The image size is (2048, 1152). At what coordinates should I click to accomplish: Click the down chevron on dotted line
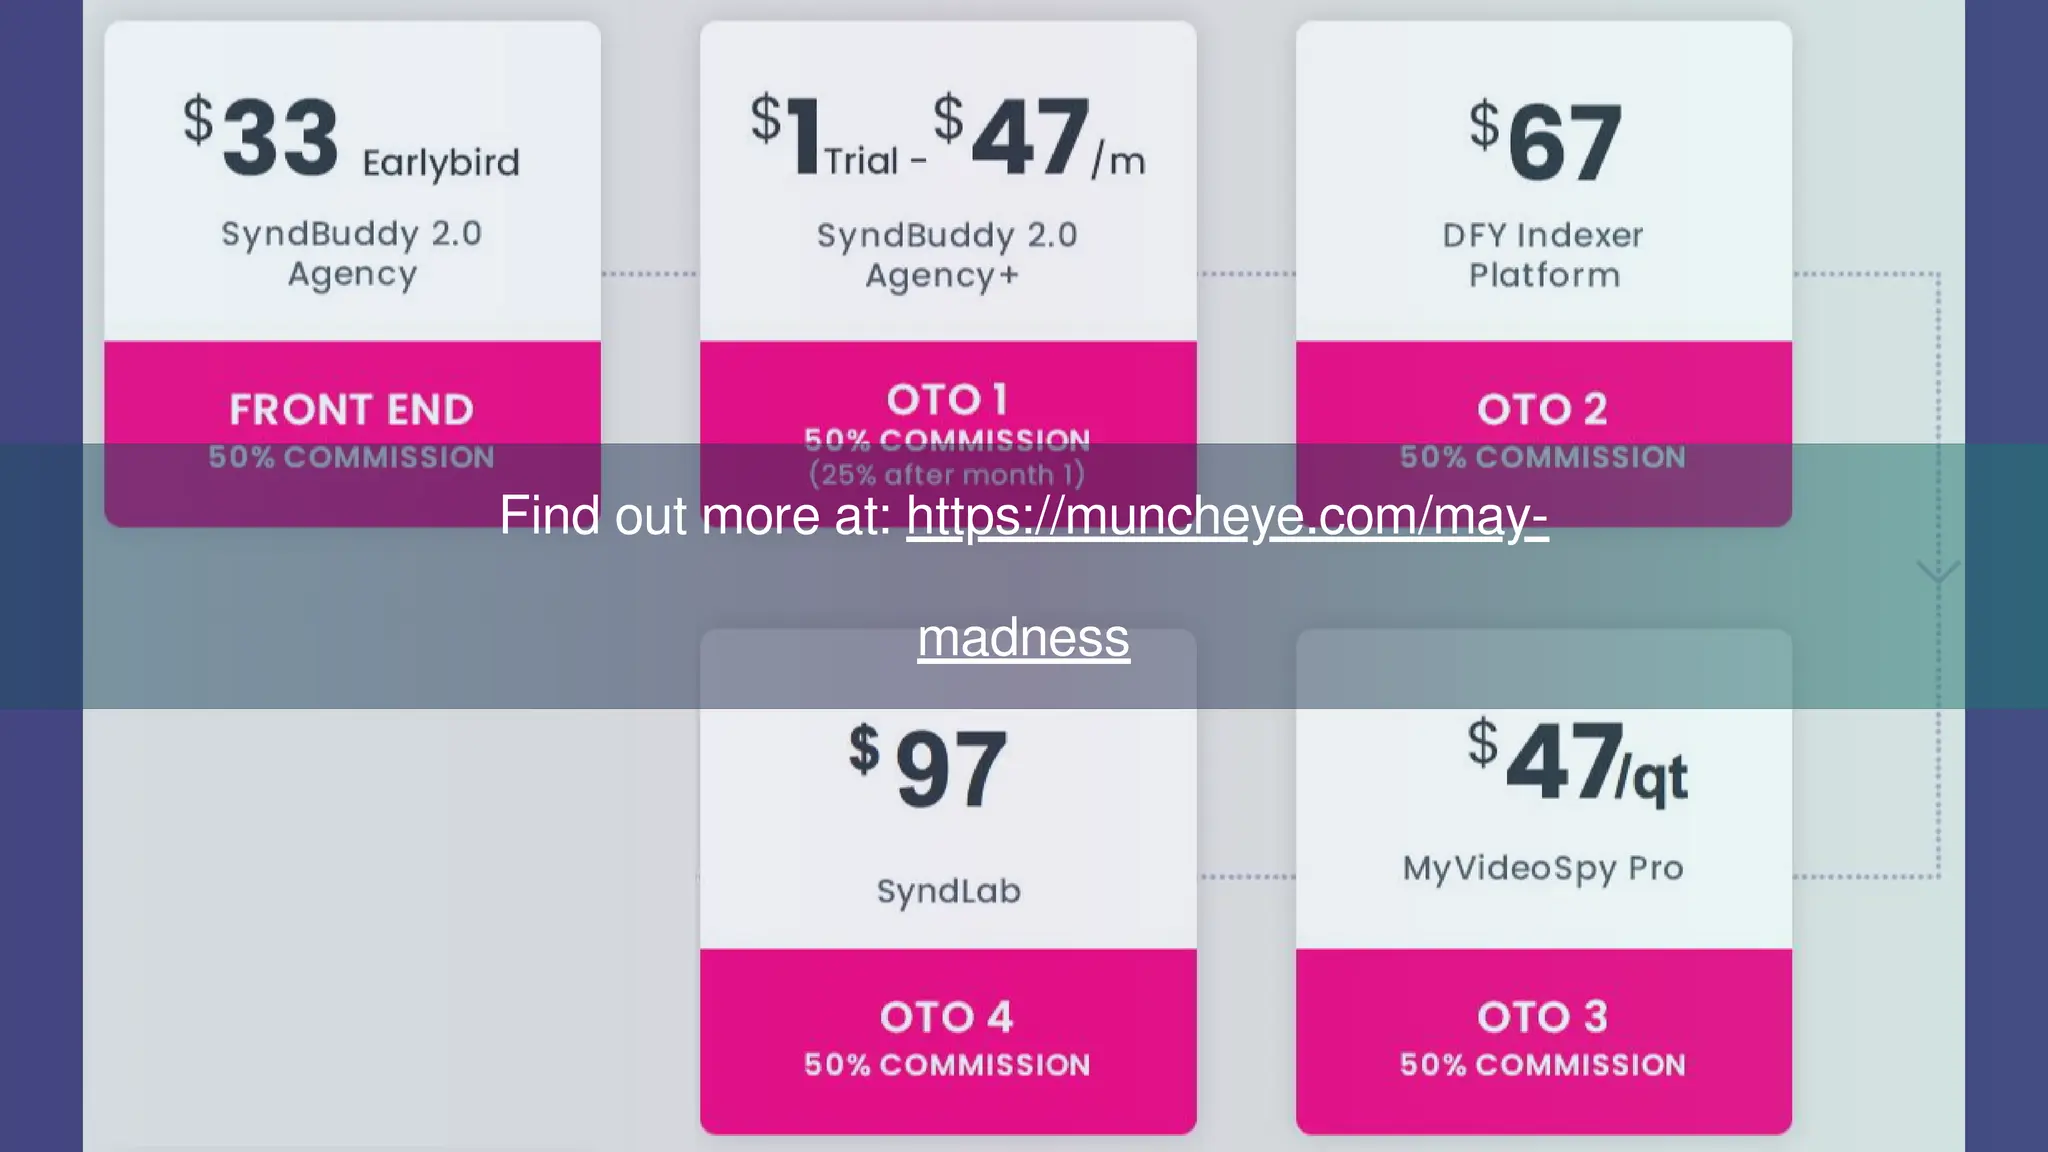click(1937, 572)
